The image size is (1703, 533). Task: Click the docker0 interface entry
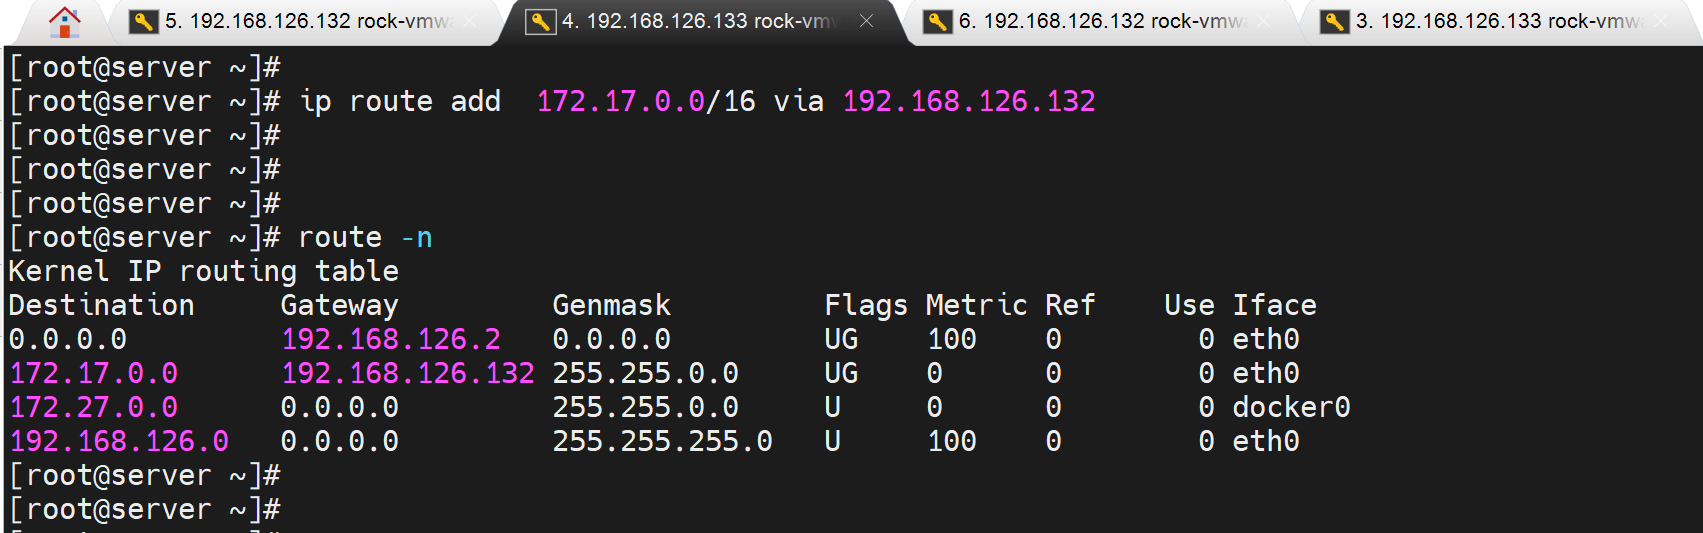click(x=1291, y=408)
